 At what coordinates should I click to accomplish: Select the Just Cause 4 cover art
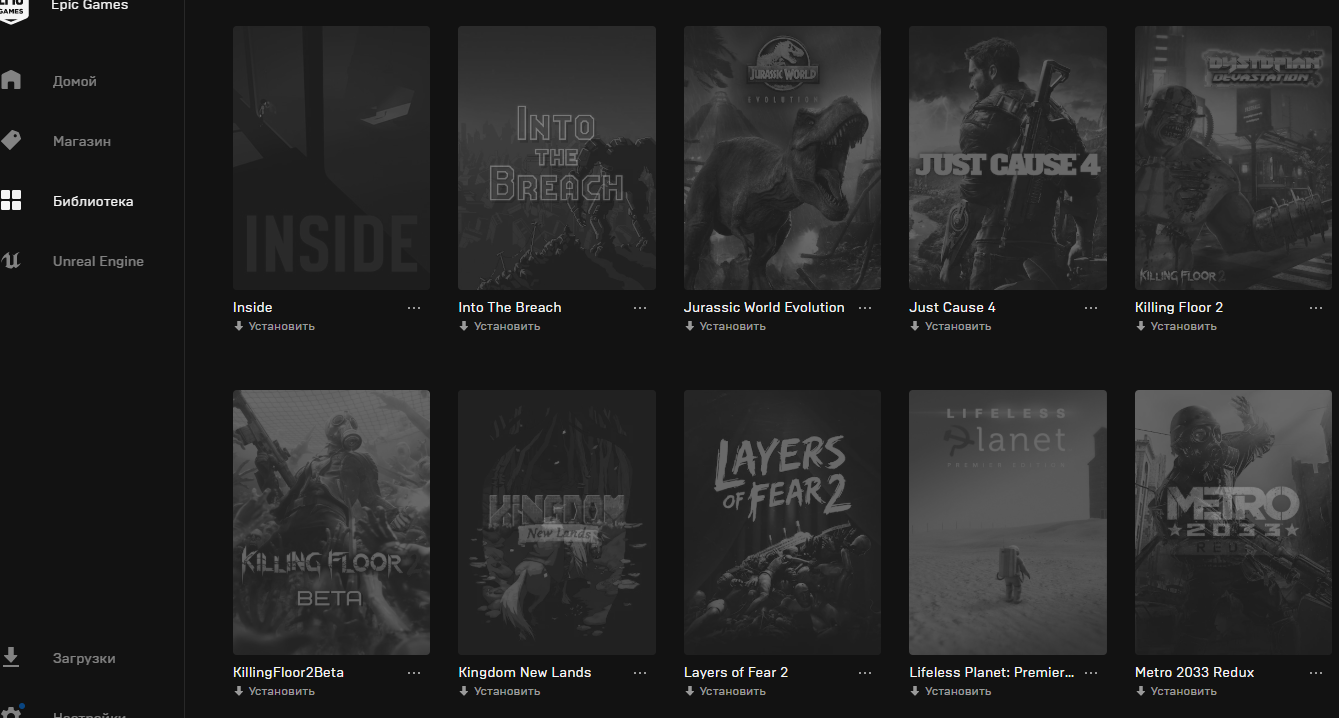[1007, 158]
